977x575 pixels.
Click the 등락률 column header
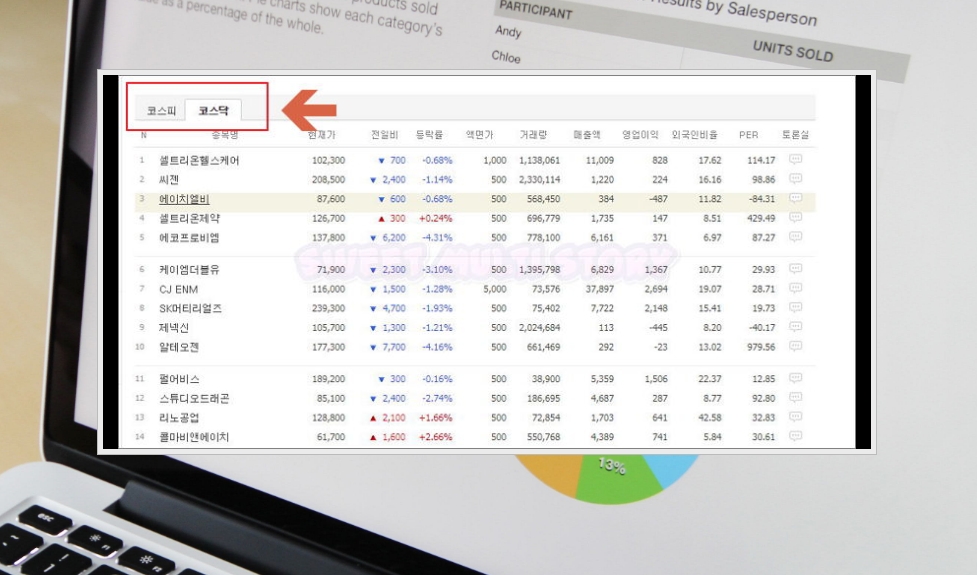pos(429,135)
